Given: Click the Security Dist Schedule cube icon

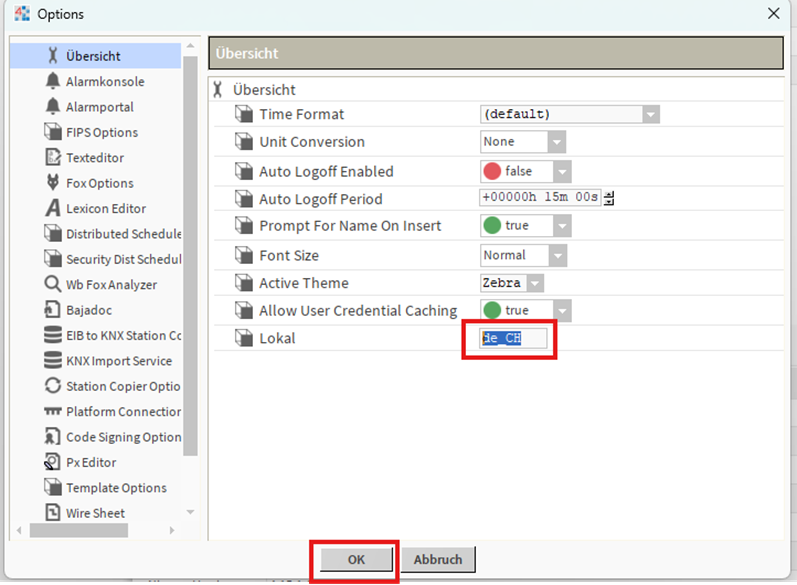Looking at the screenshot, I should tap(52, 259).
